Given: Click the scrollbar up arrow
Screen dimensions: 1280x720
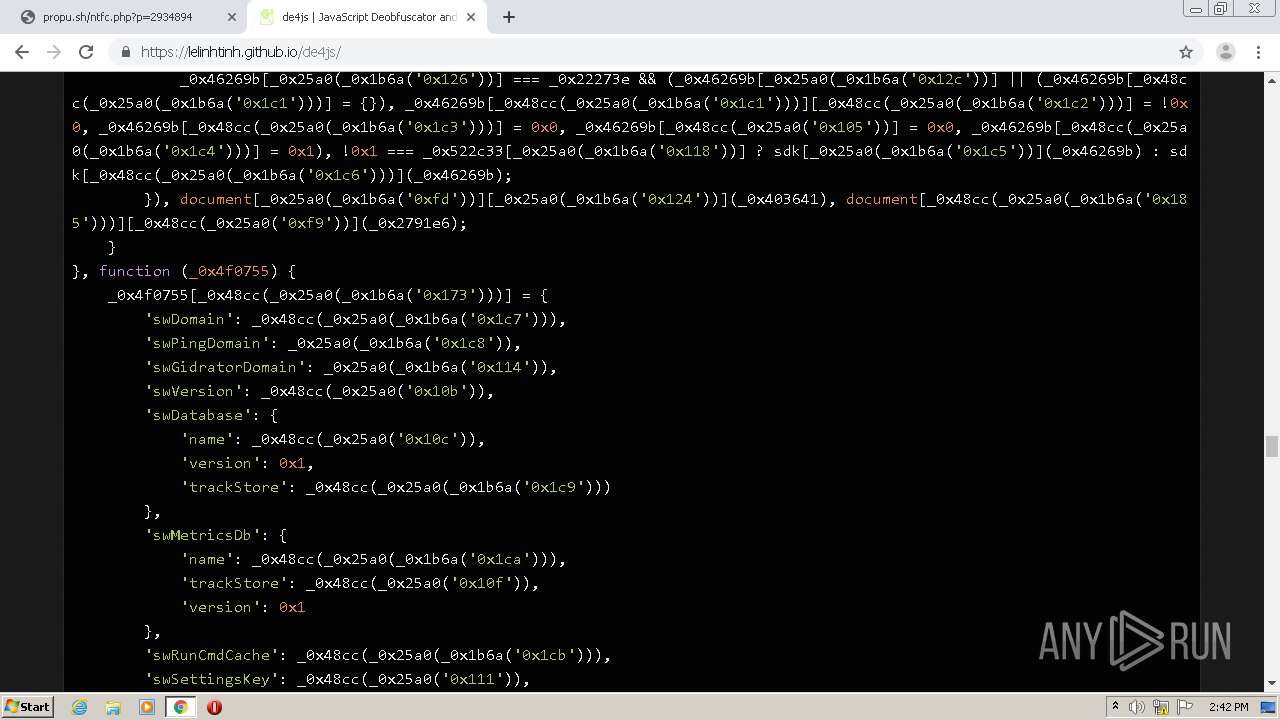Looking at the screenshot, I should pyautogui.click(x=1272, y=79).
